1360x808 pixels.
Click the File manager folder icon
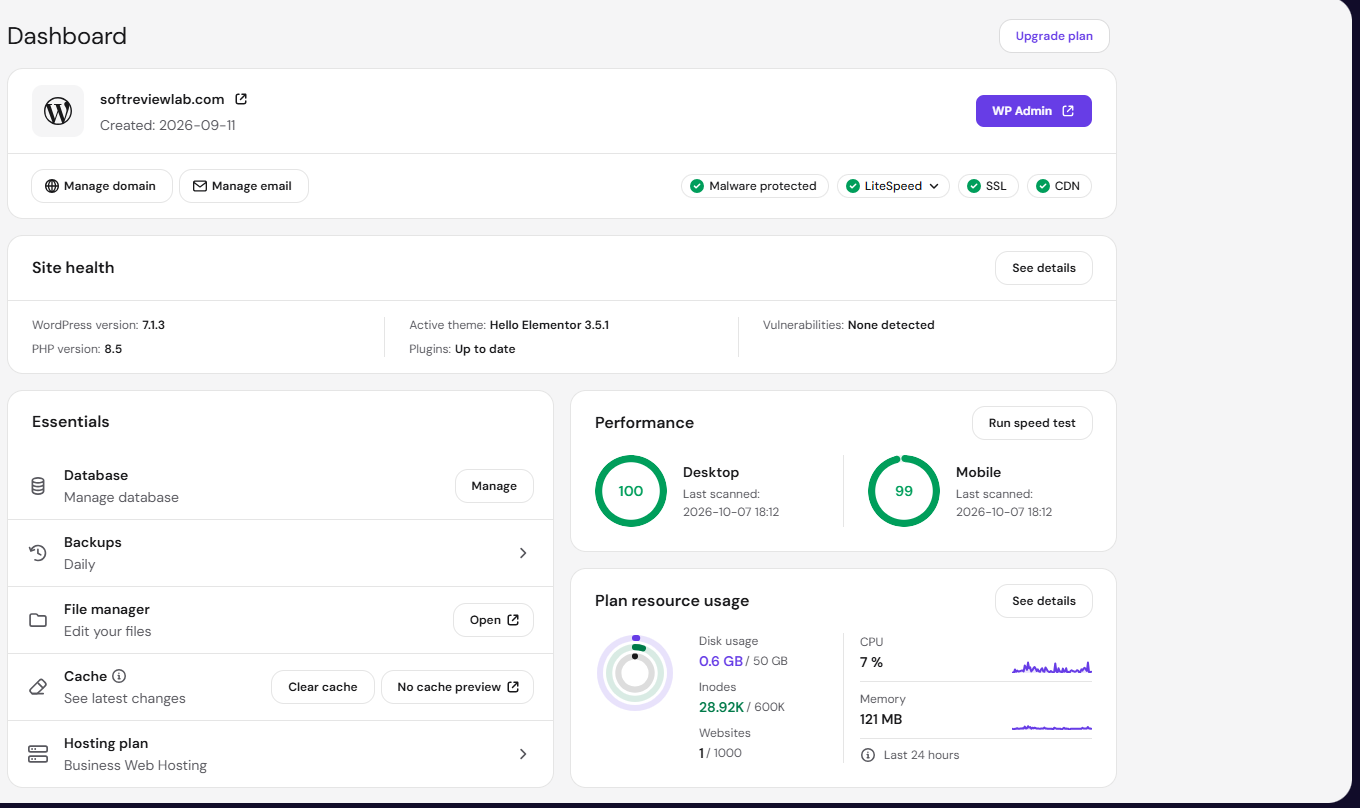38,620
